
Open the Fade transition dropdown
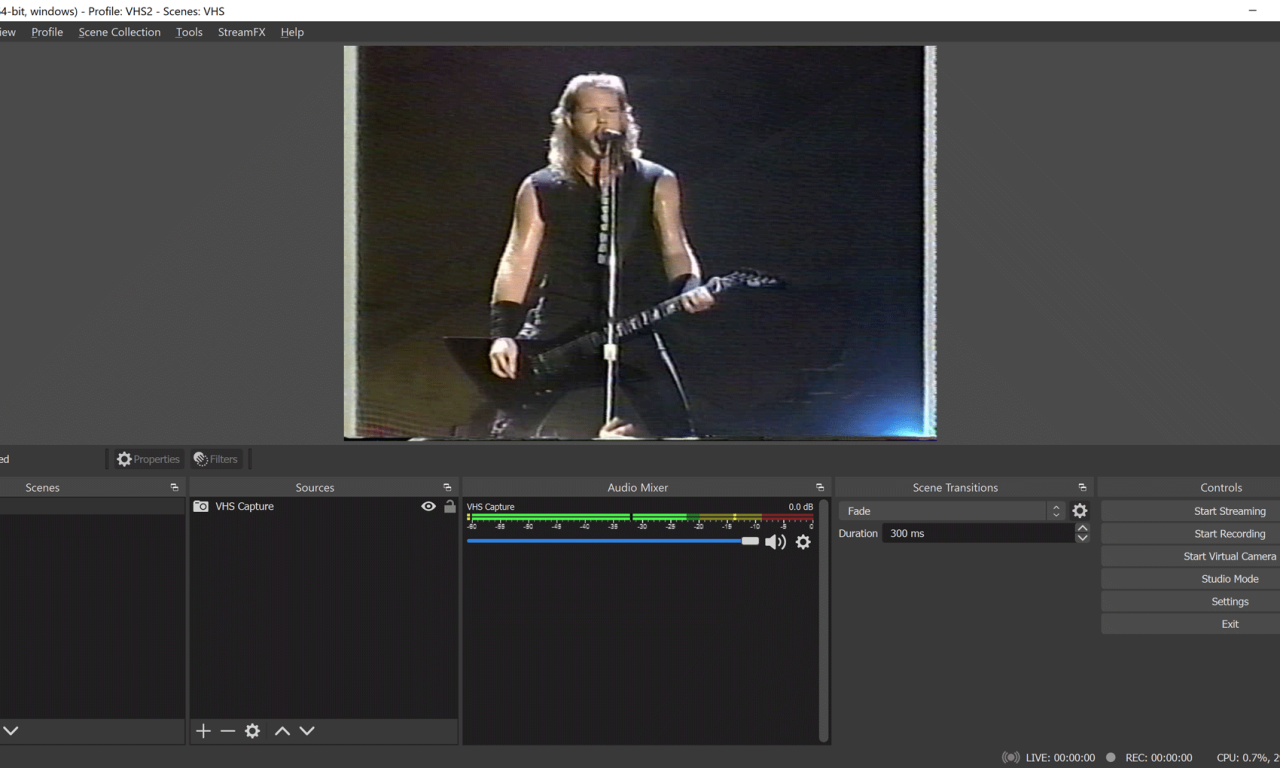coord(950,511)
